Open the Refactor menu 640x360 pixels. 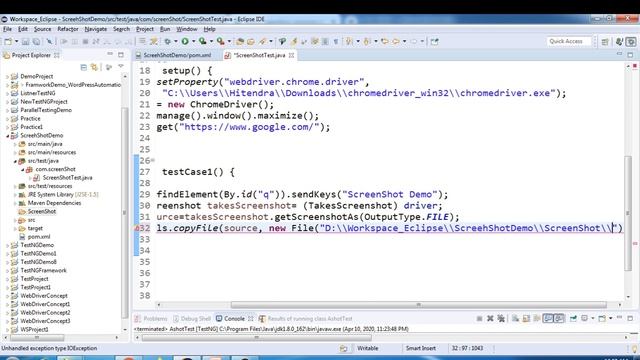pyautogui.click(x=67, y=29)
